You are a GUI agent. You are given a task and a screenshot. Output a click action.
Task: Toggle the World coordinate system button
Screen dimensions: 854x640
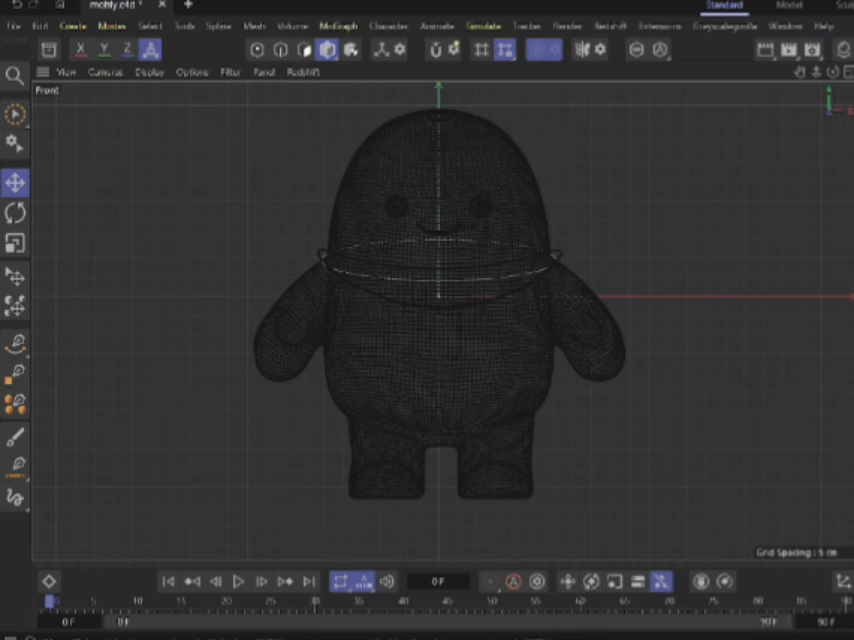click(150, 50)
